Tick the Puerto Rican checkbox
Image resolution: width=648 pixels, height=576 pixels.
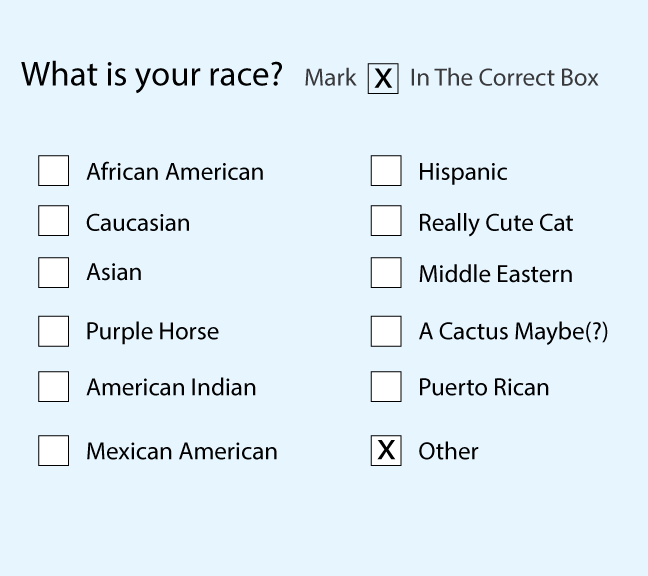(x=386, y=386)
